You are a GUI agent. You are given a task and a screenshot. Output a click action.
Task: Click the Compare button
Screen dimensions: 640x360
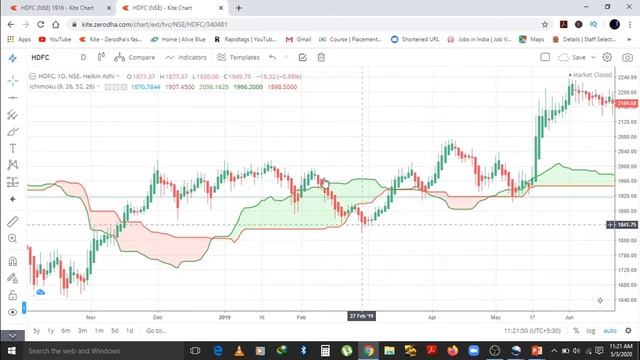135,58
